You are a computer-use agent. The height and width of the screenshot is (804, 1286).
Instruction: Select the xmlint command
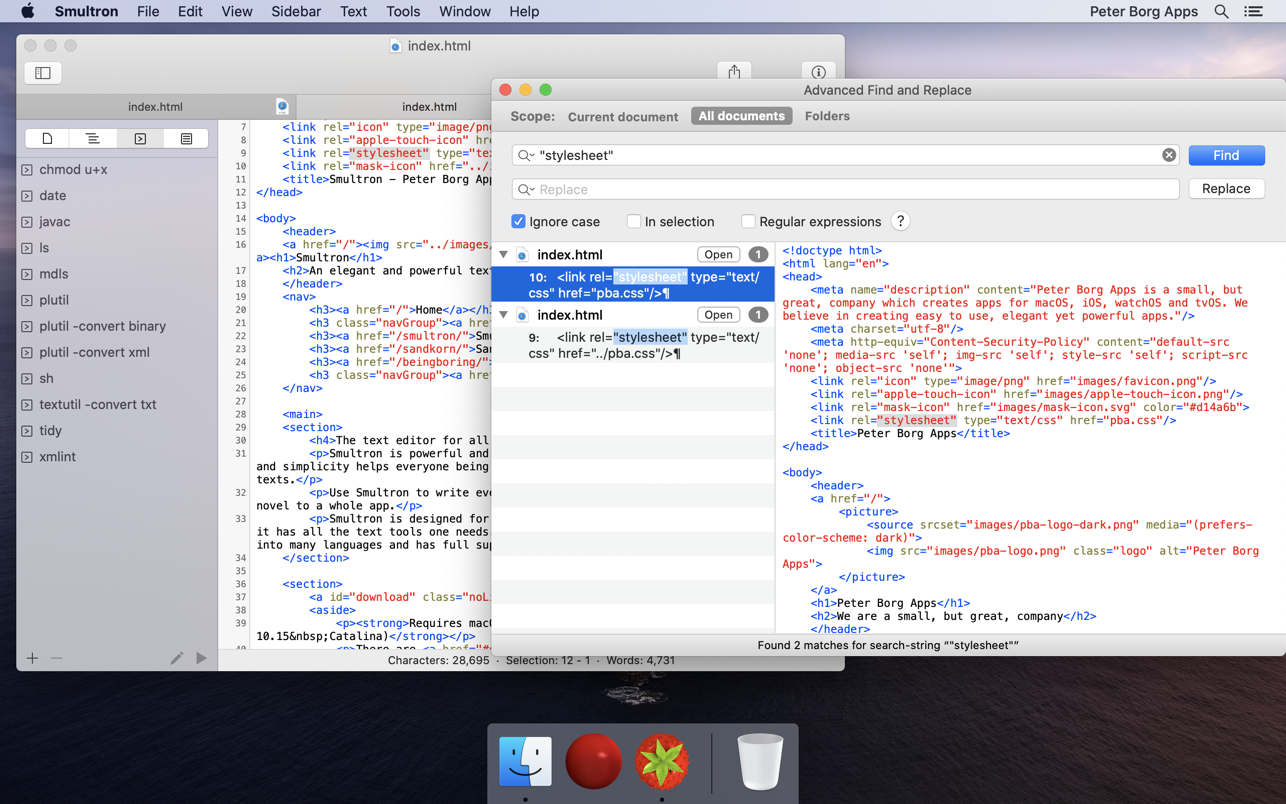57,457
